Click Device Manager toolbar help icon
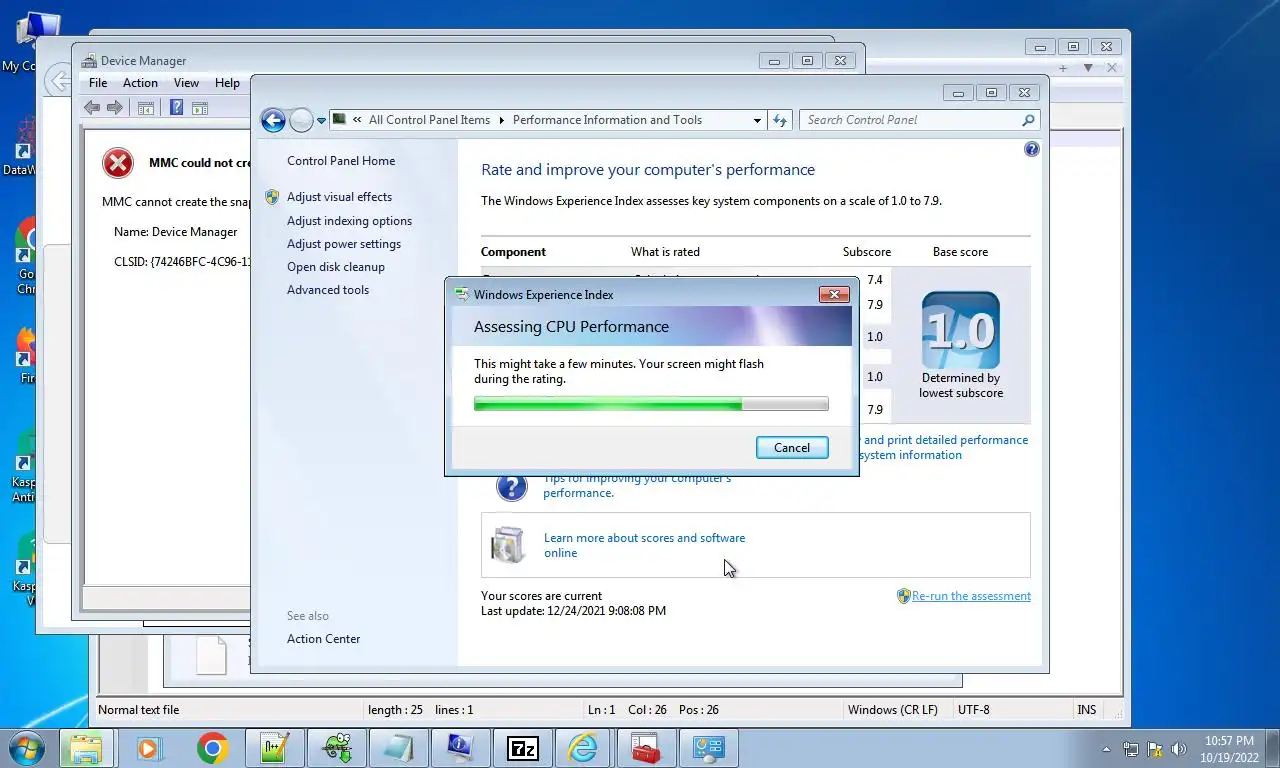This screenshot has width=1280, height=768. click(176, 108)
